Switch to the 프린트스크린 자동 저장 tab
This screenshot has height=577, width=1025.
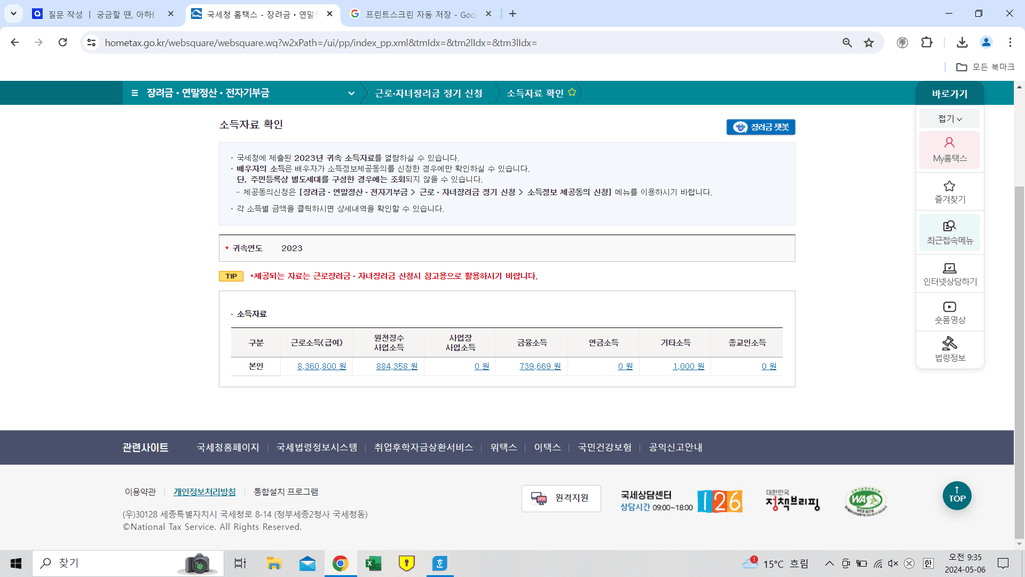420,14
